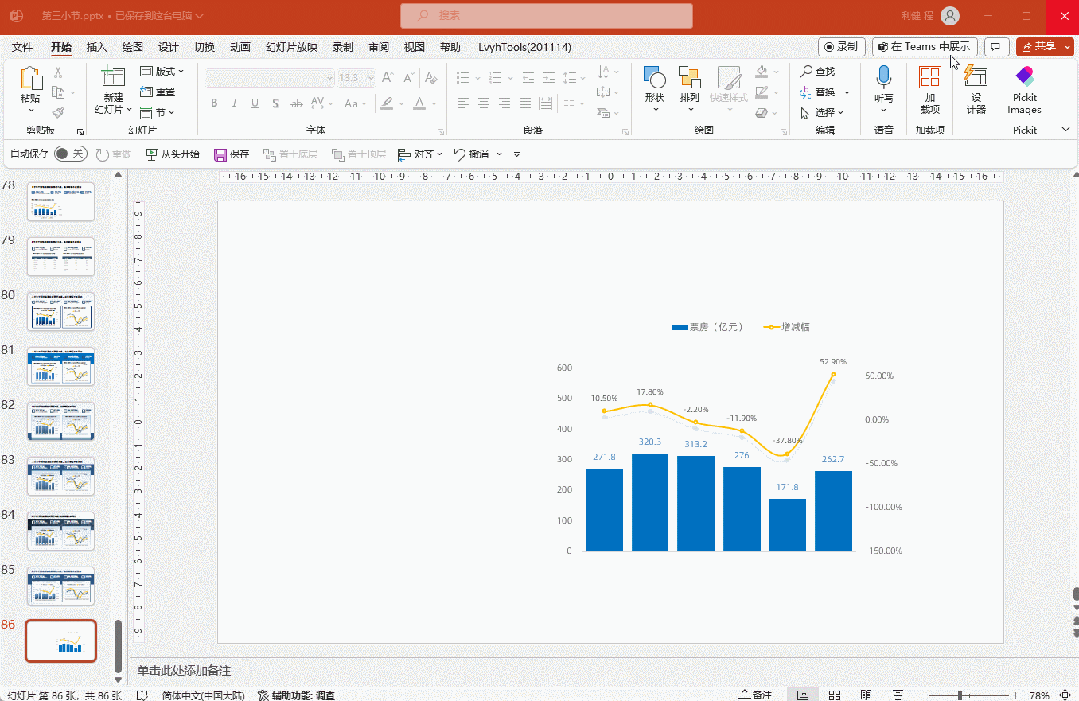1079x701 pixels.
Task: Toggle the Notes (备注) pane in status bar
Action: 755,695
